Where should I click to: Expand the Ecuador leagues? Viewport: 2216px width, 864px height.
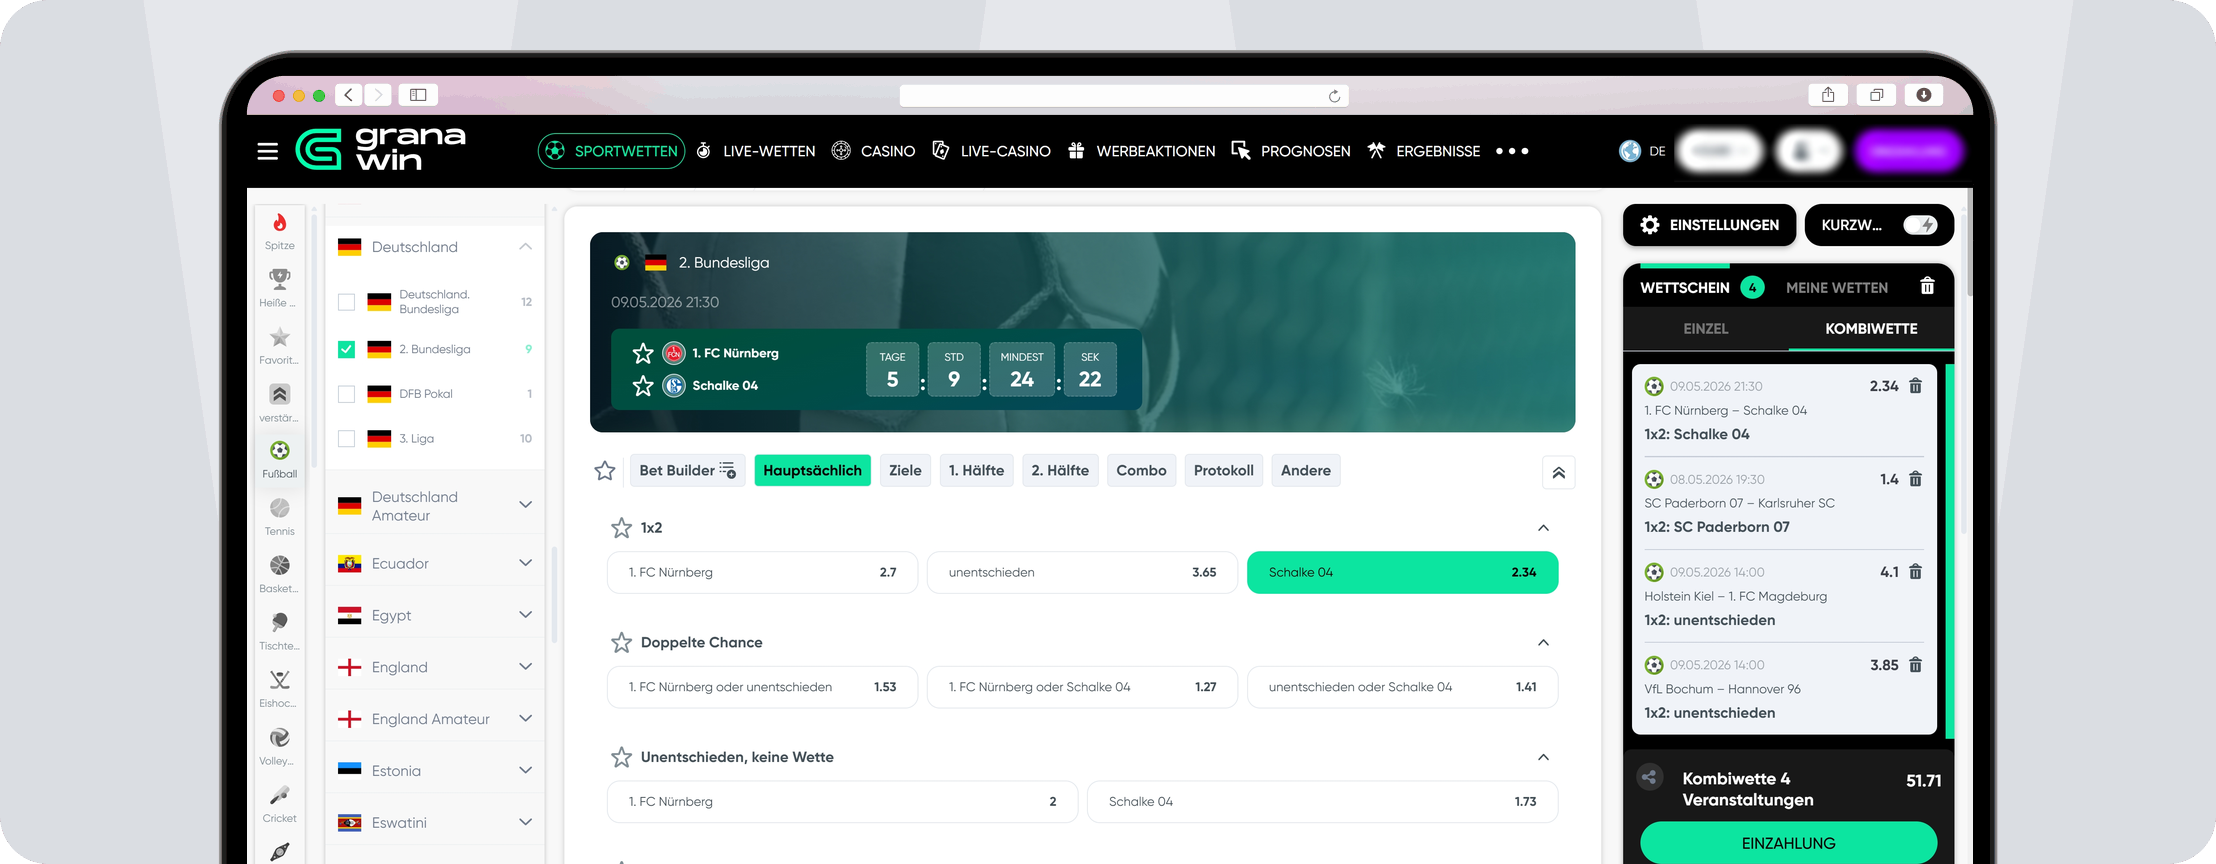525,563
